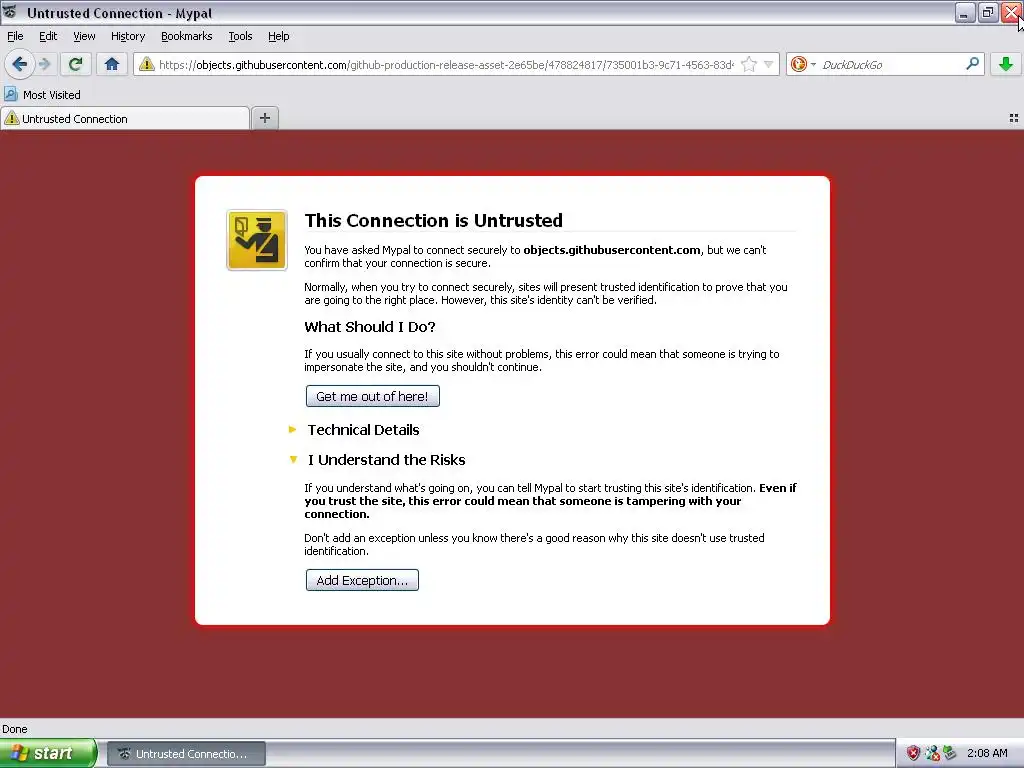Image resolution: width=1024 pixels, height=768 pixels.
Task: Click inside the URL address field
Action: point(445,65)
